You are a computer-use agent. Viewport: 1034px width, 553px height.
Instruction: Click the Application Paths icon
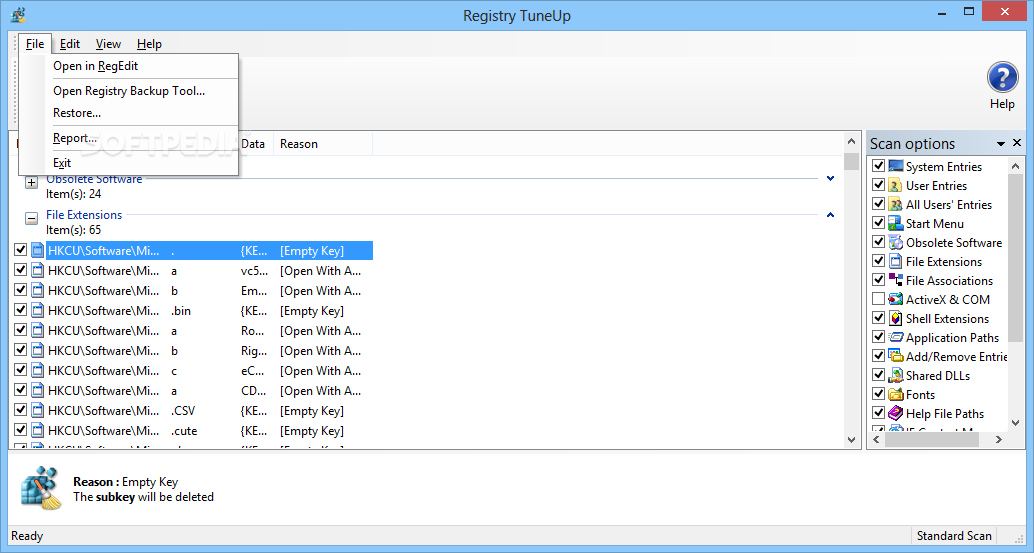[x=896, y=337]
